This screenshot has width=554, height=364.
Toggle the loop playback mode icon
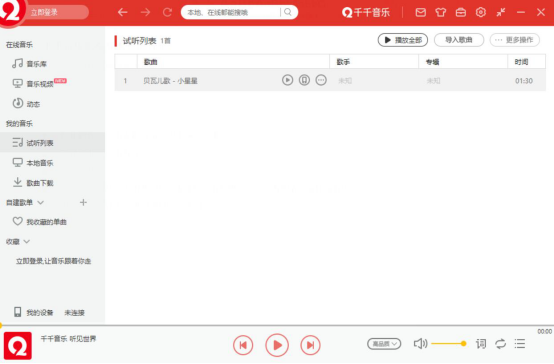coord(500,344)
